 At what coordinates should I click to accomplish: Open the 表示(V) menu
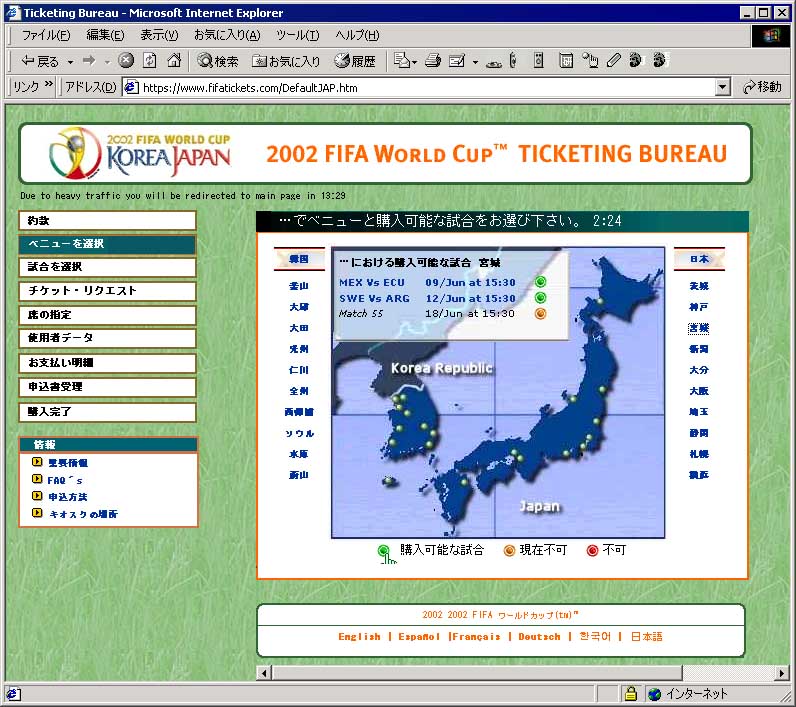(x=159, y=35)
